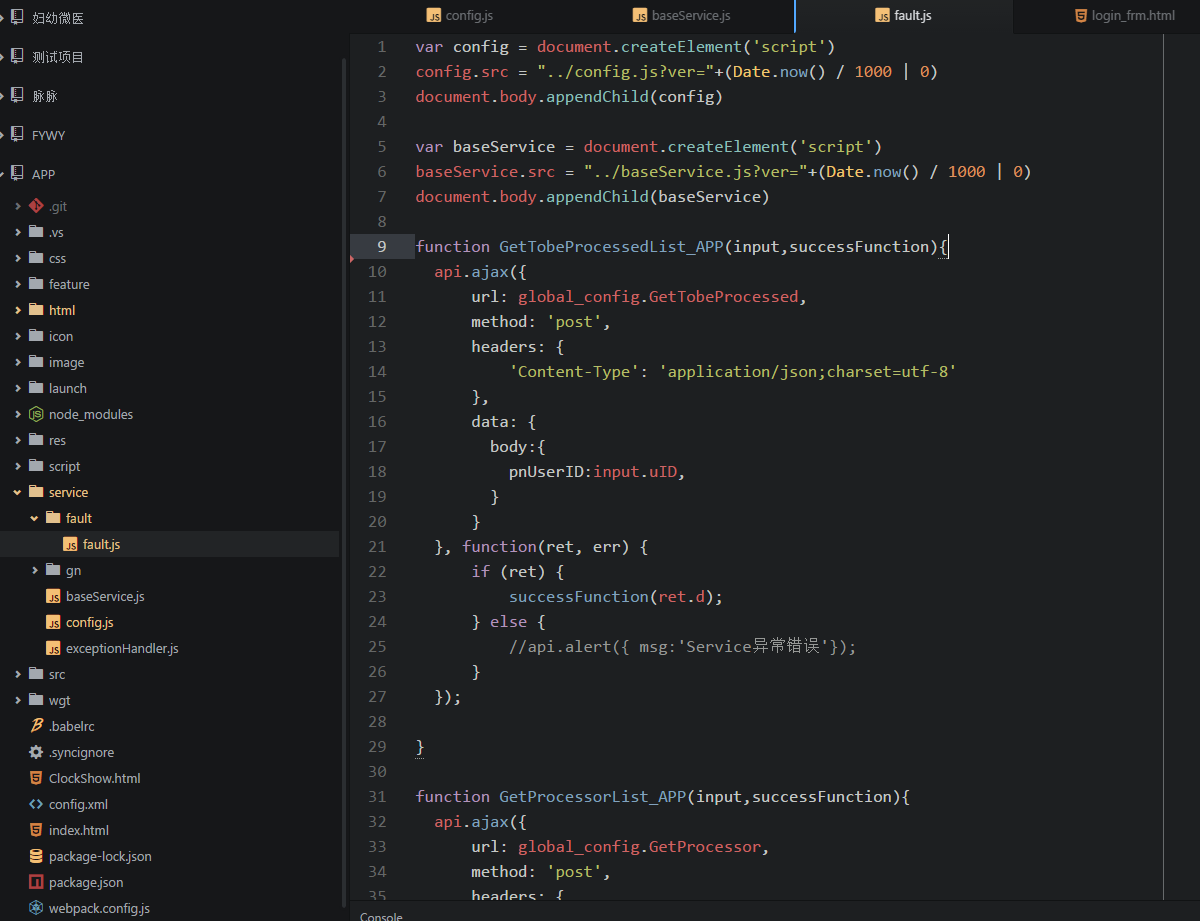Image resolution: width=1200 pixels, height=921 pixels.
Task: Click the 'application/json;charset=utf-8' string
Action: point(808,372)
